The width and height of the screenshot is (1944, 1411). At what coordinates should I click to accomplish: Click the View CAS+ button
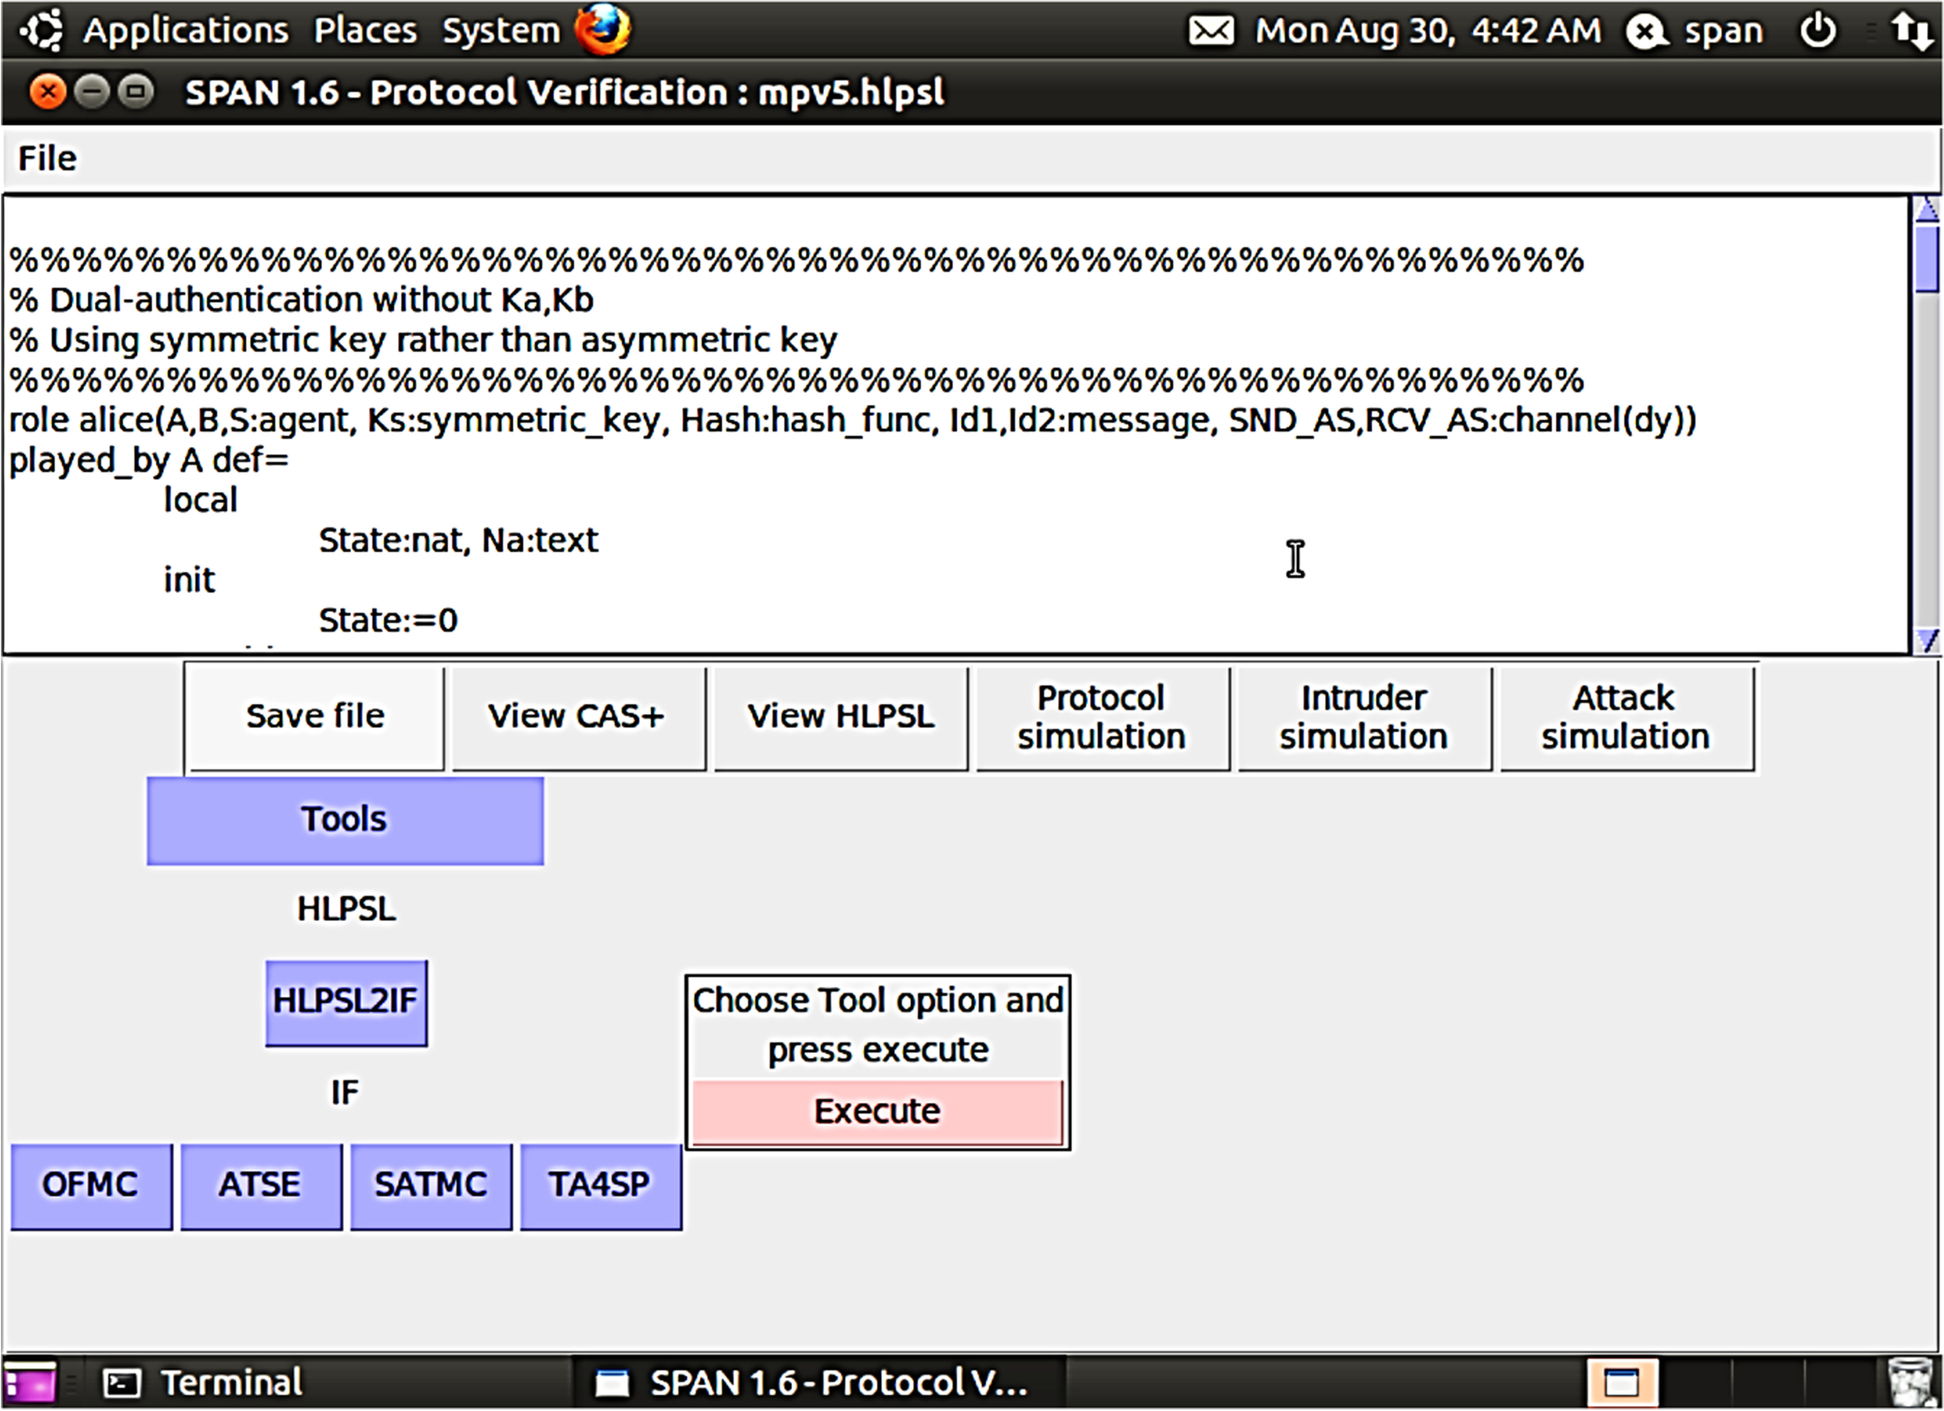577,716
